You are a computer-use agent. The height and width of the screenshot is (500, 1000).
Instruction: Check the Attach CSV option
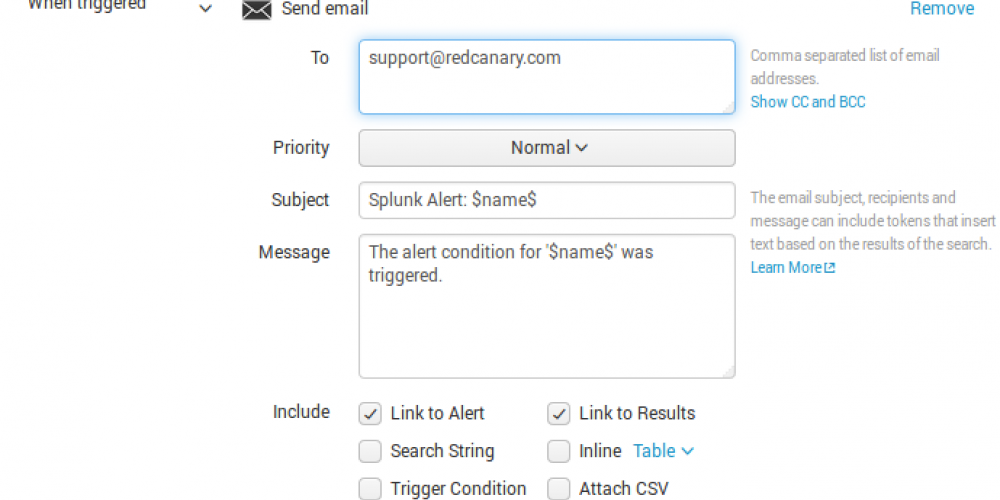tap(559, 489)
